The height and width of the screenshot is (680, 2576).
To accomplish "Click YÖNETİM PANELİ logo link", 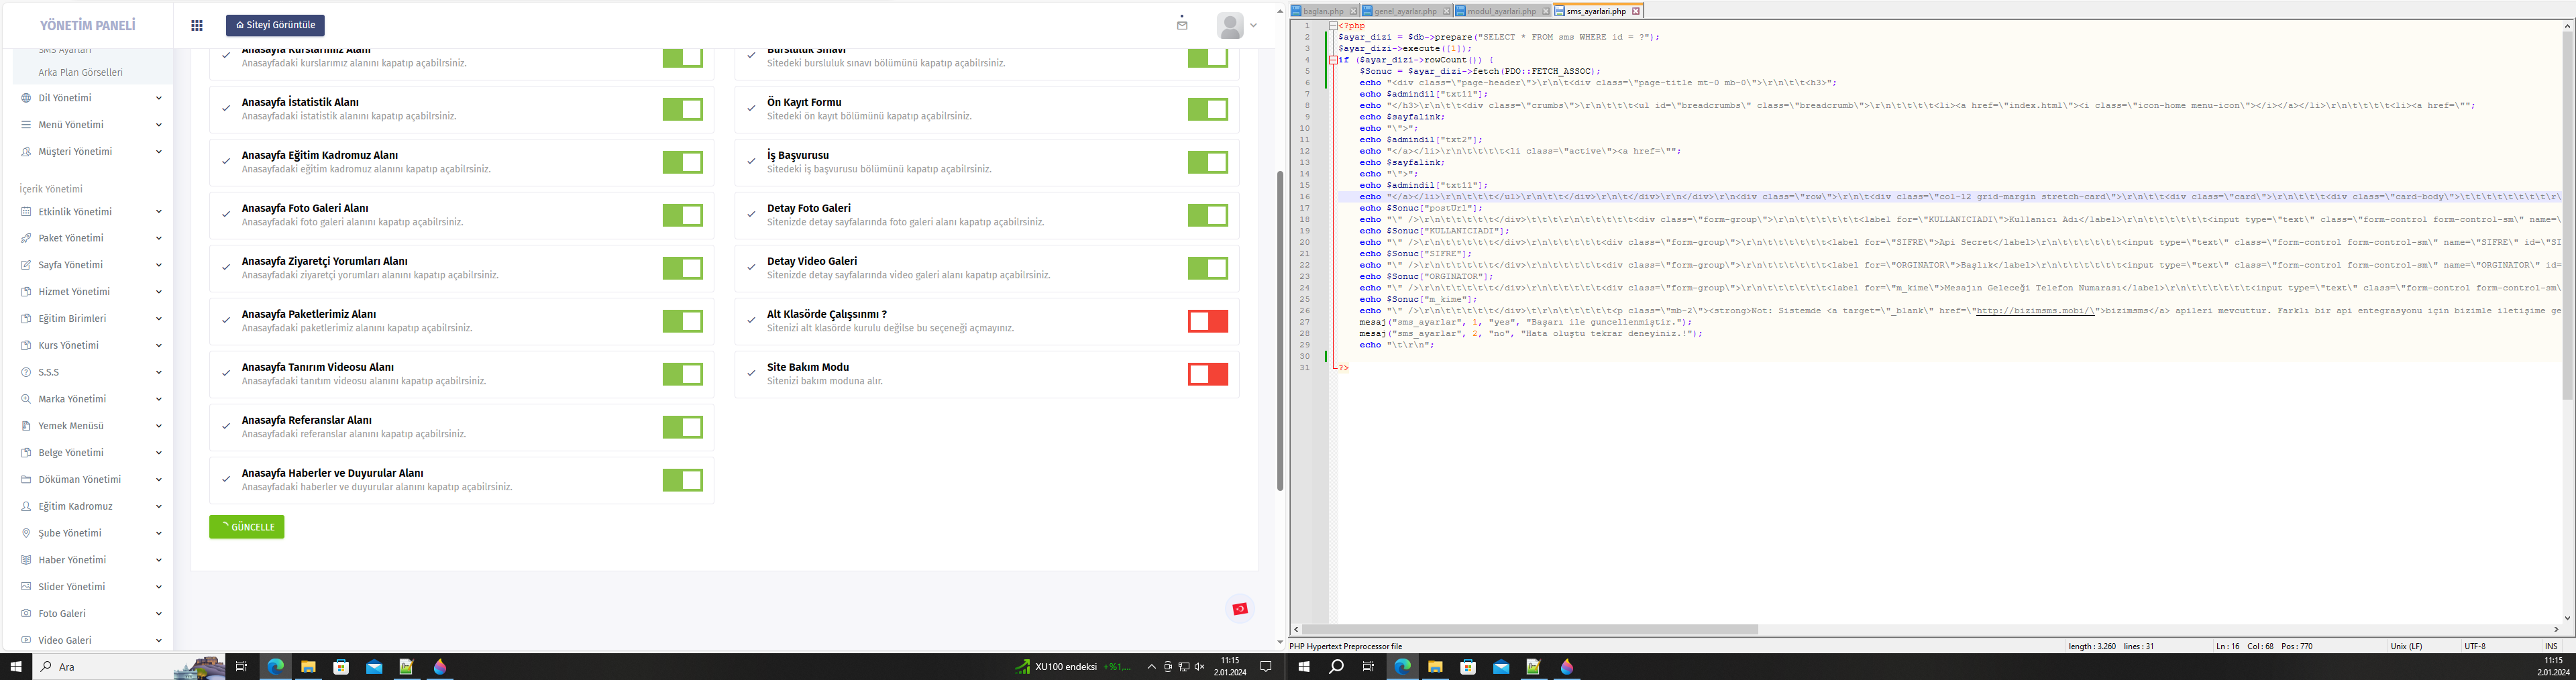I will (x=88, y=25).
